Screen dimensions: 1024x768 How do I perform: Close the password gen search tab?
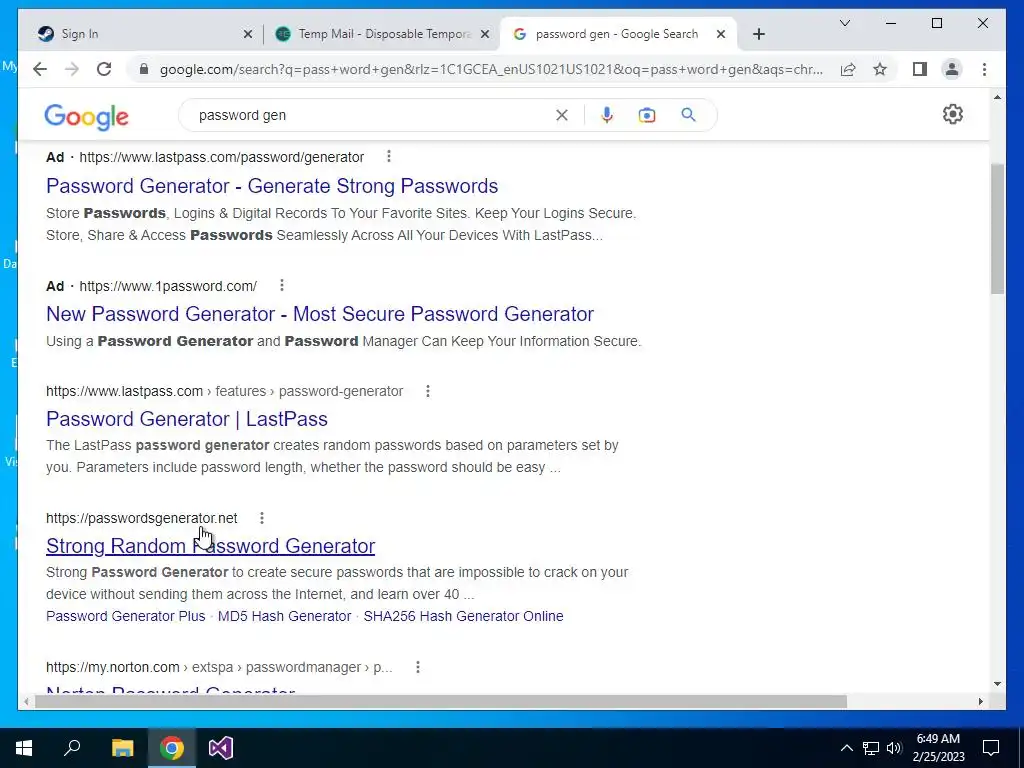[721, 34]
